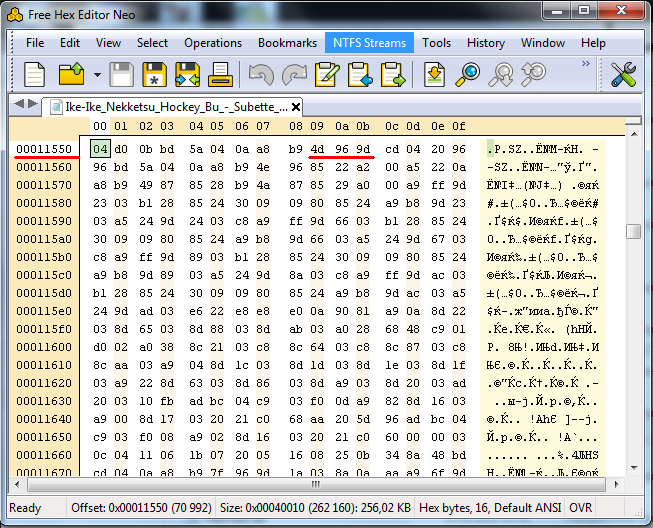
Task: Click the horizontal scrollbar right arrow
Action: coord(616,484)
